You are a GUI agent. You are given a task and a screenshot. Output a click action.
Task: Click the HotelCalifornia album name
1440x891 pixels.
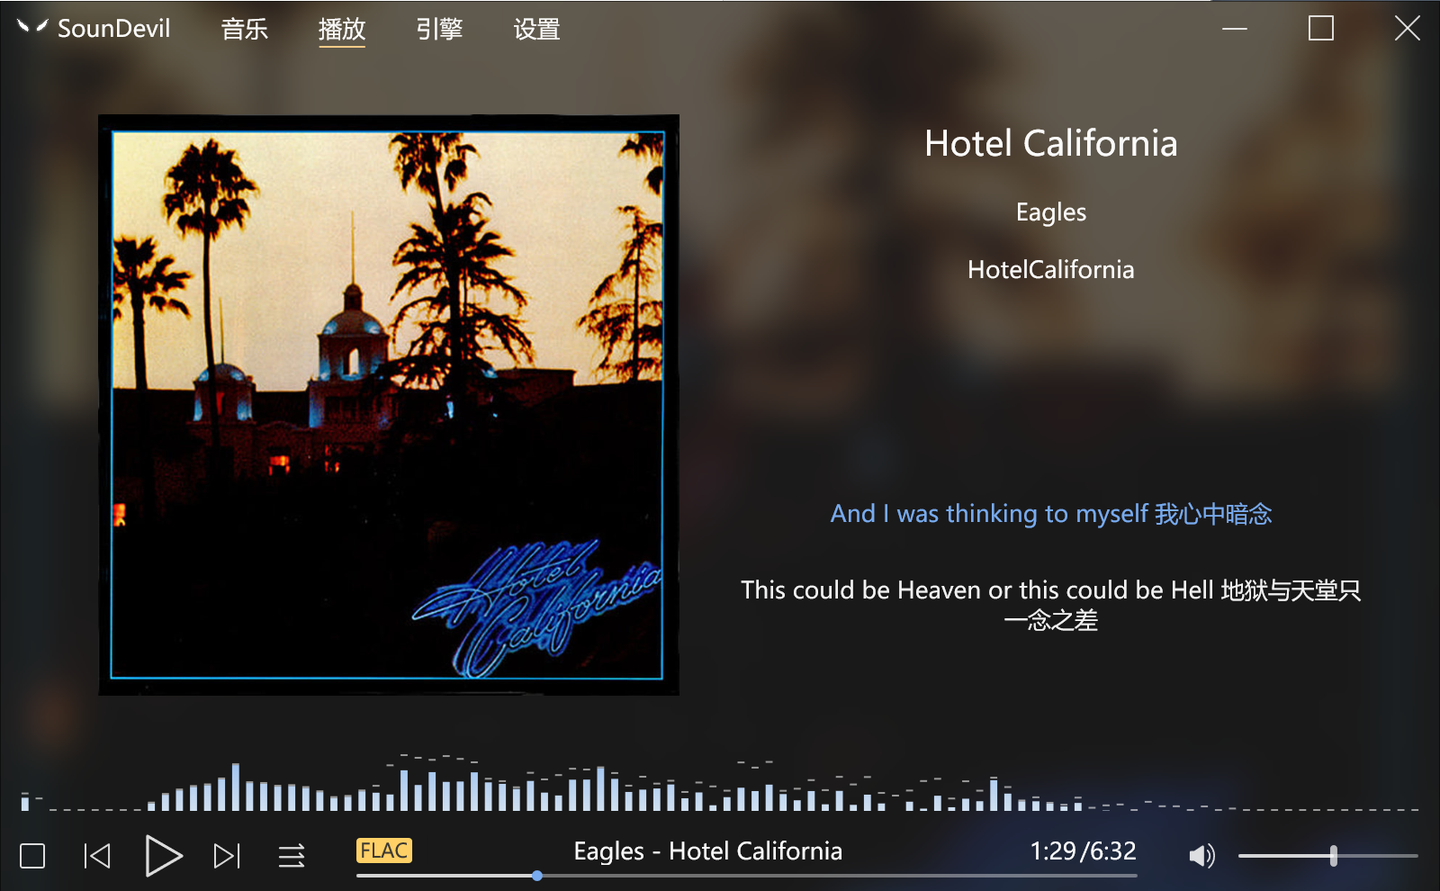pos(1051,269)
